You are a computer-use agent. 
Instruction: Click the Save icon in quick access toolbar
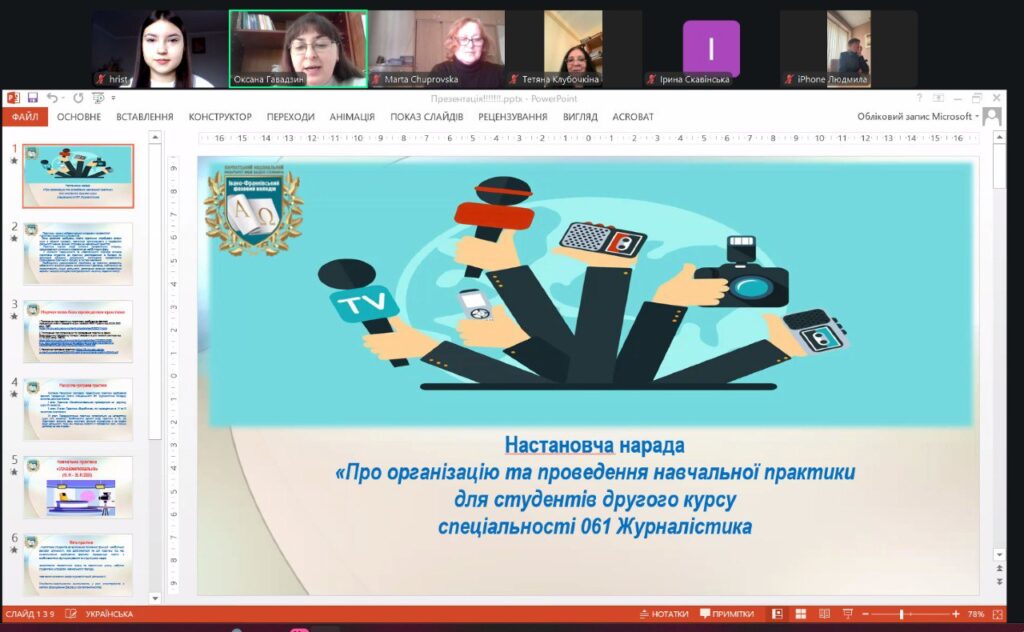(33, 98)
